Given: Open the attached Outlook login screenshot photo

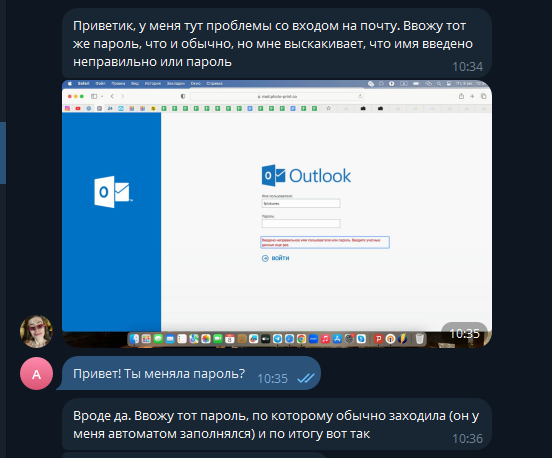Looking at the screenshot, I should tap(277, 214).
